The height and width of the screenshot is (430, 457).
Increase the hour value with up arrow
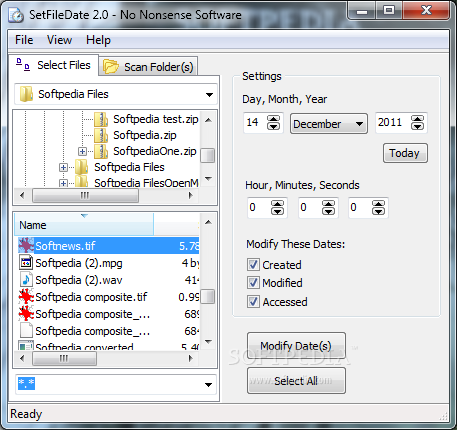coord(278,204)
